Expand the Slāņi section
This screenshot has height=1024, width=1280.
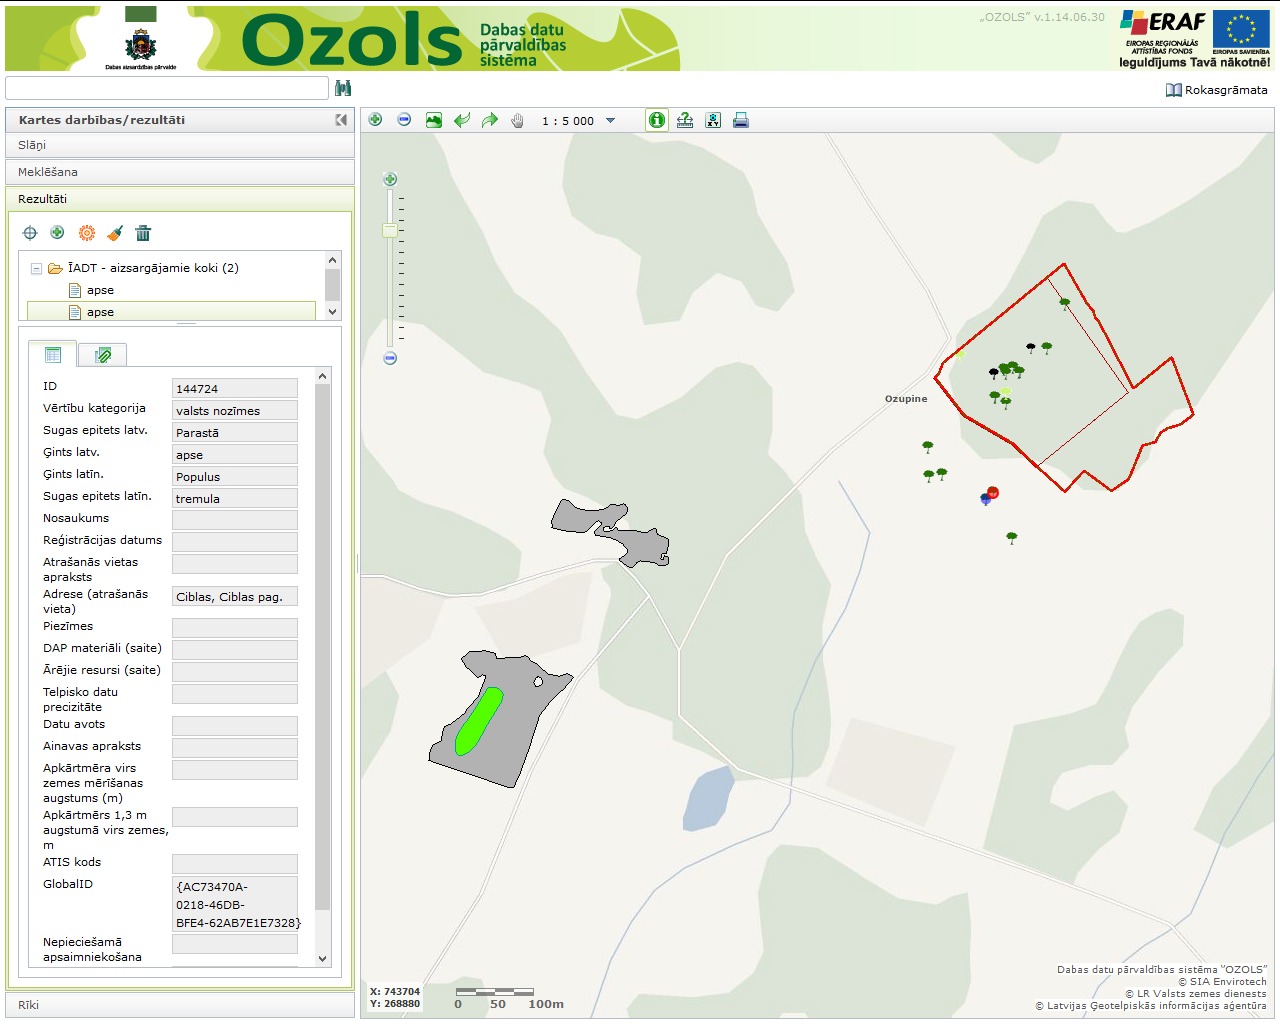[180, 145]
